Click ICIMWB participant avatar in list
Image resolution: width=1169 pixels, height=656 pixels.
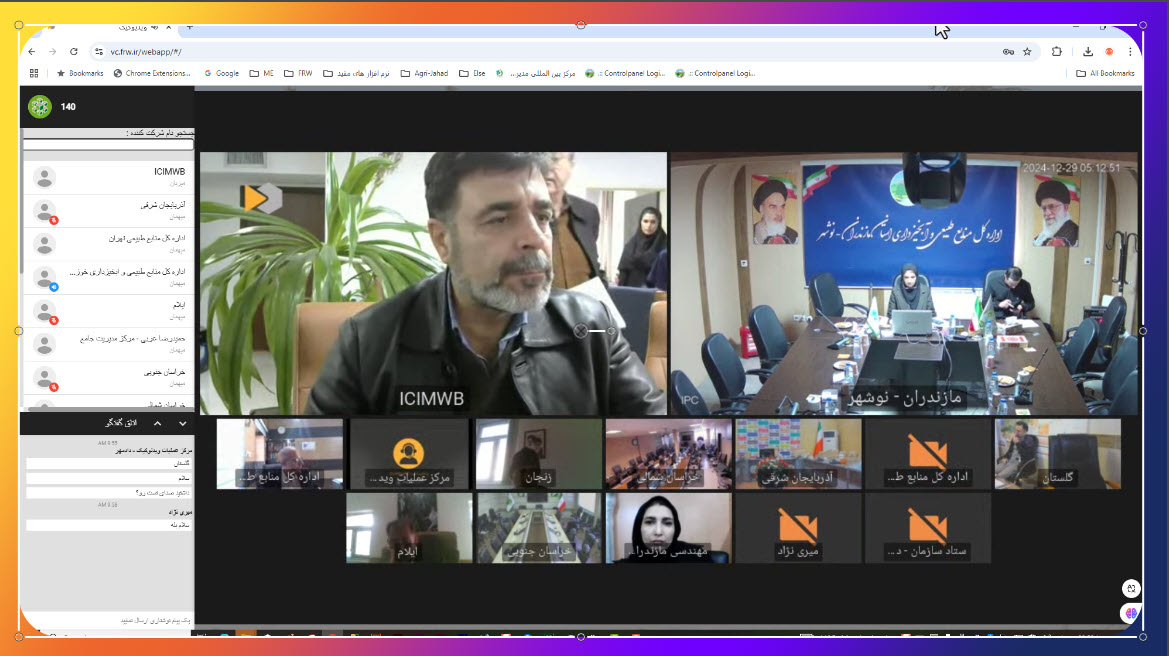click(x=44, y=177)
